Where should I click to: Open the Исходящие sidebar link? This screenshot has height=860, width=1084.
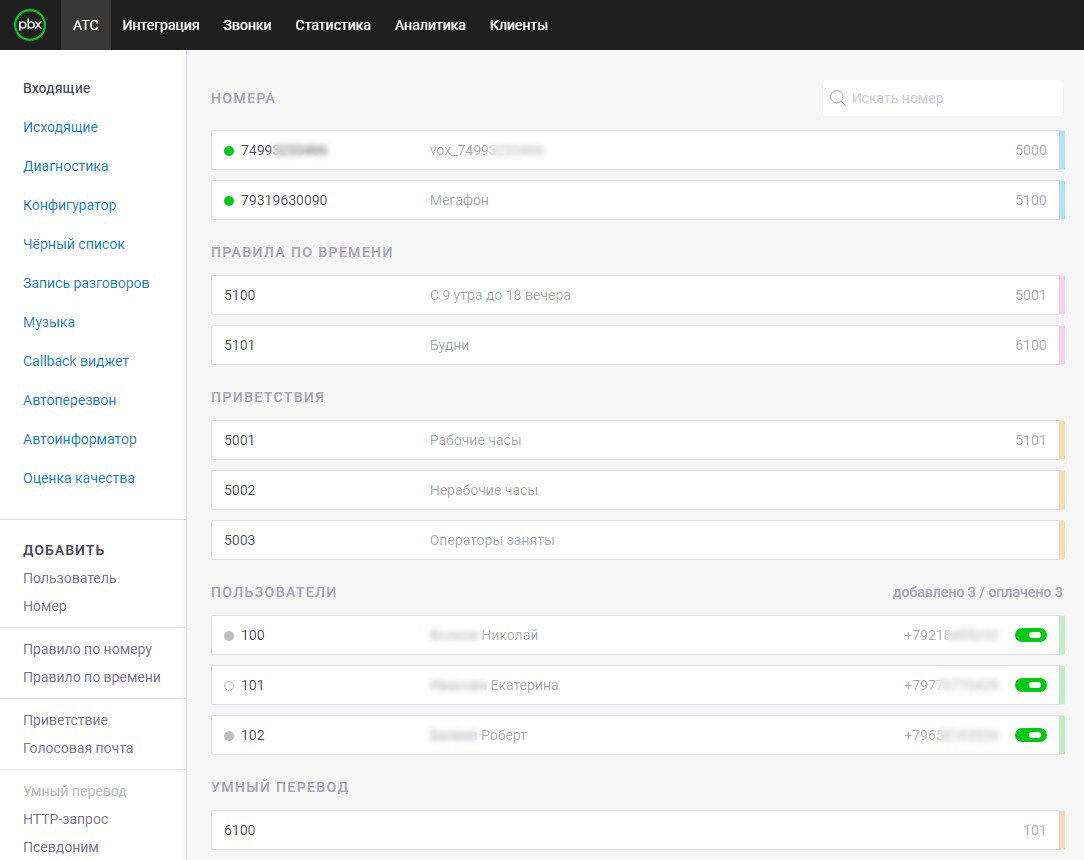pyautogui.click(x=60, y=127)
